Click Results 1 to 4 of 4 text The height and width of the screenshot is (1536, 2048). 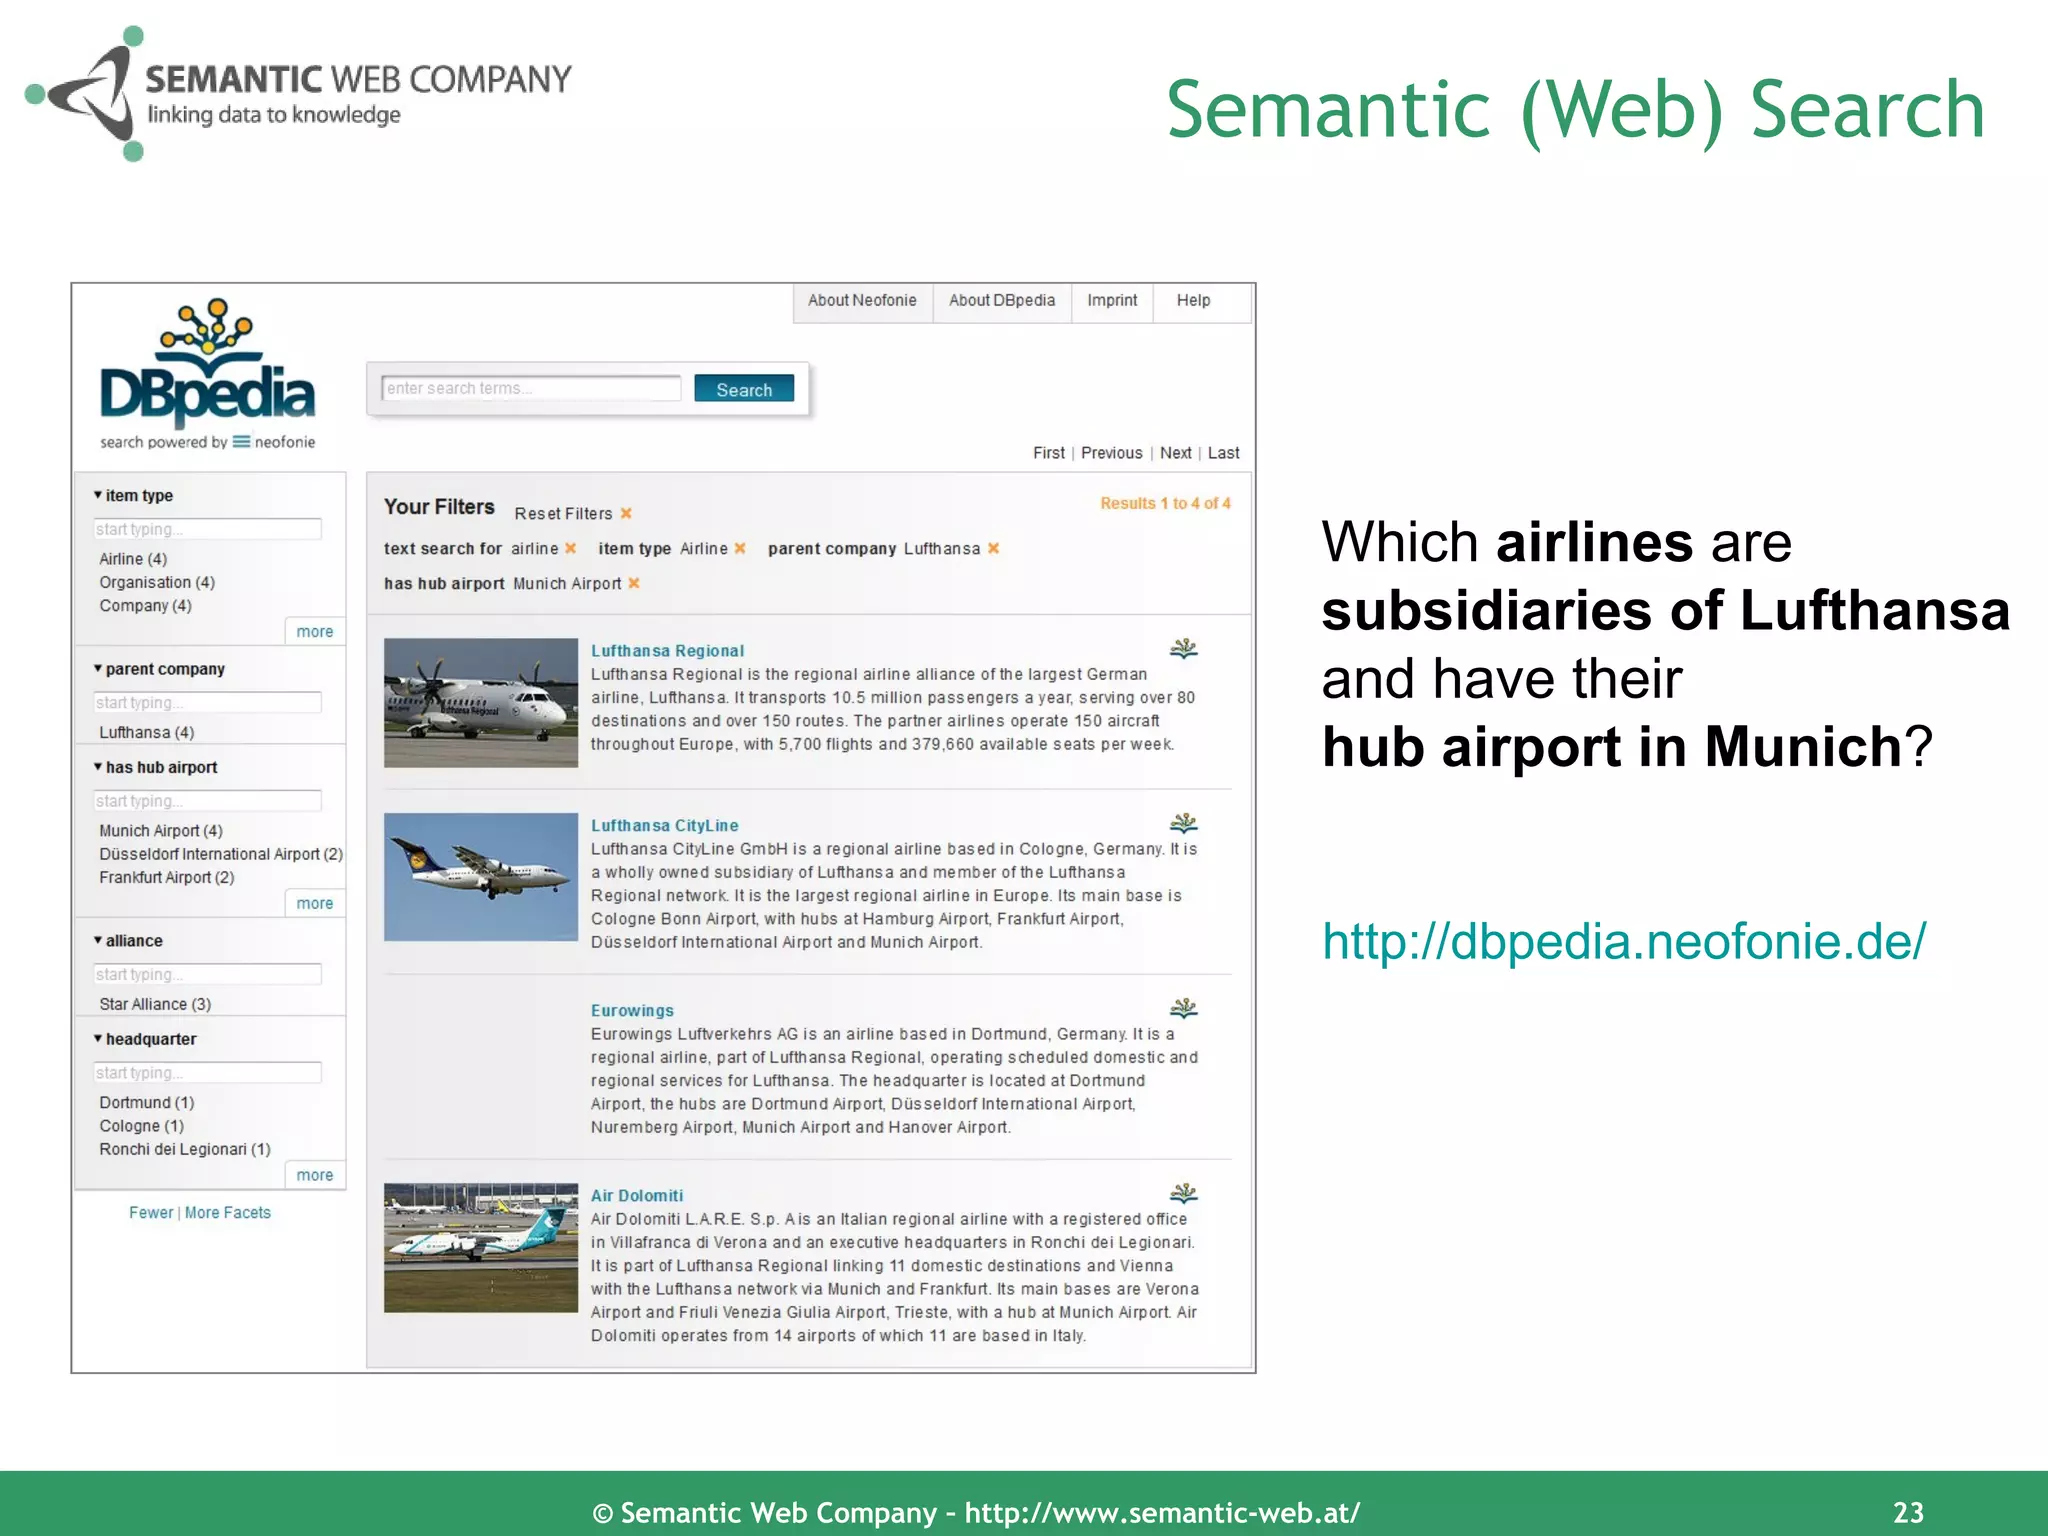[x=1165, y=504]
